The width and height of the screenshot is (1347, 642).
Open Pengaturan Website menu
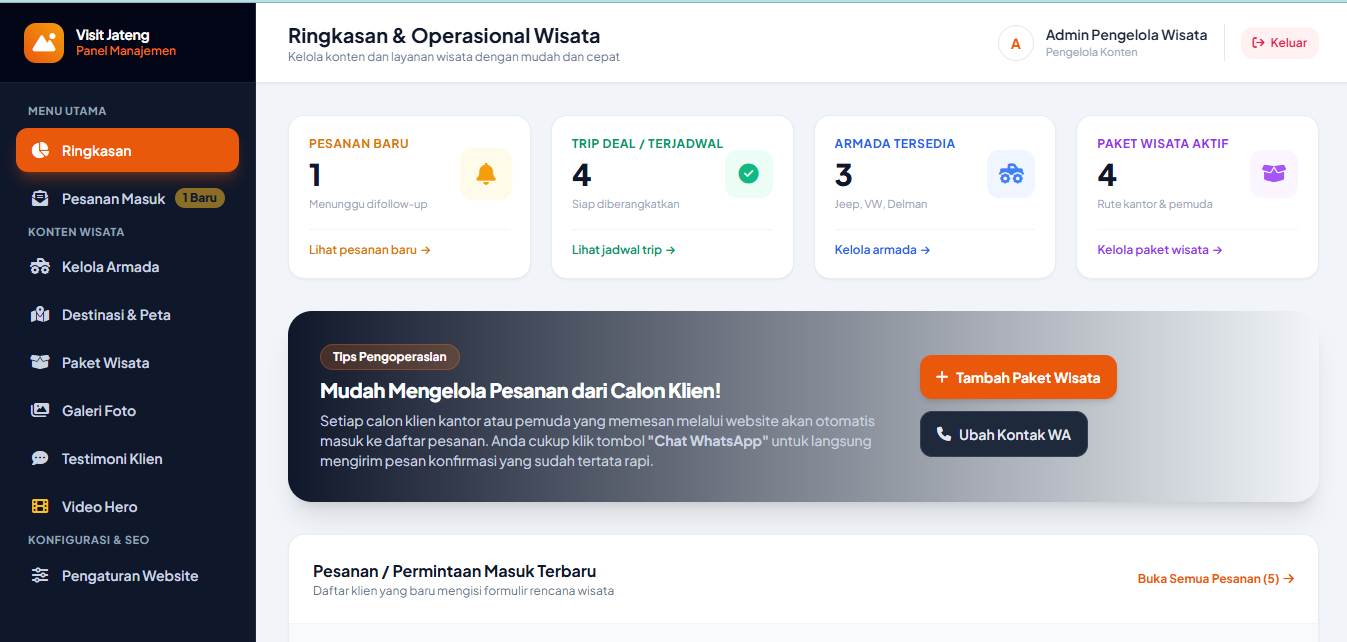coord(128,576)
